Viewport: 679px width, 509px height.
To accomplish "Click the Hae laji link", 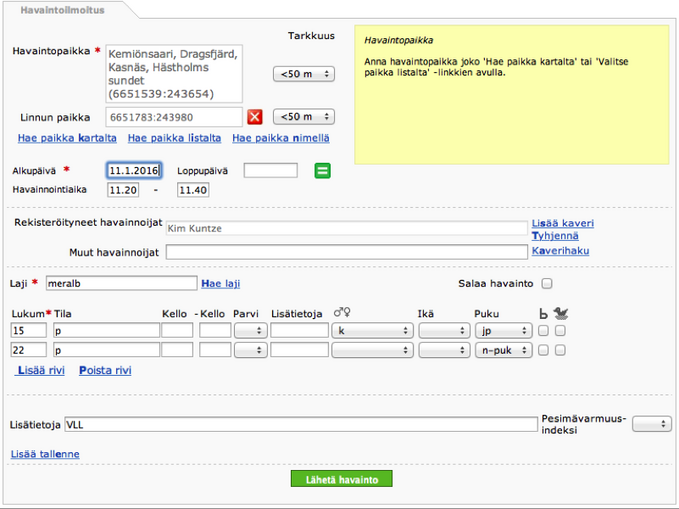I will tap(221, 284).
